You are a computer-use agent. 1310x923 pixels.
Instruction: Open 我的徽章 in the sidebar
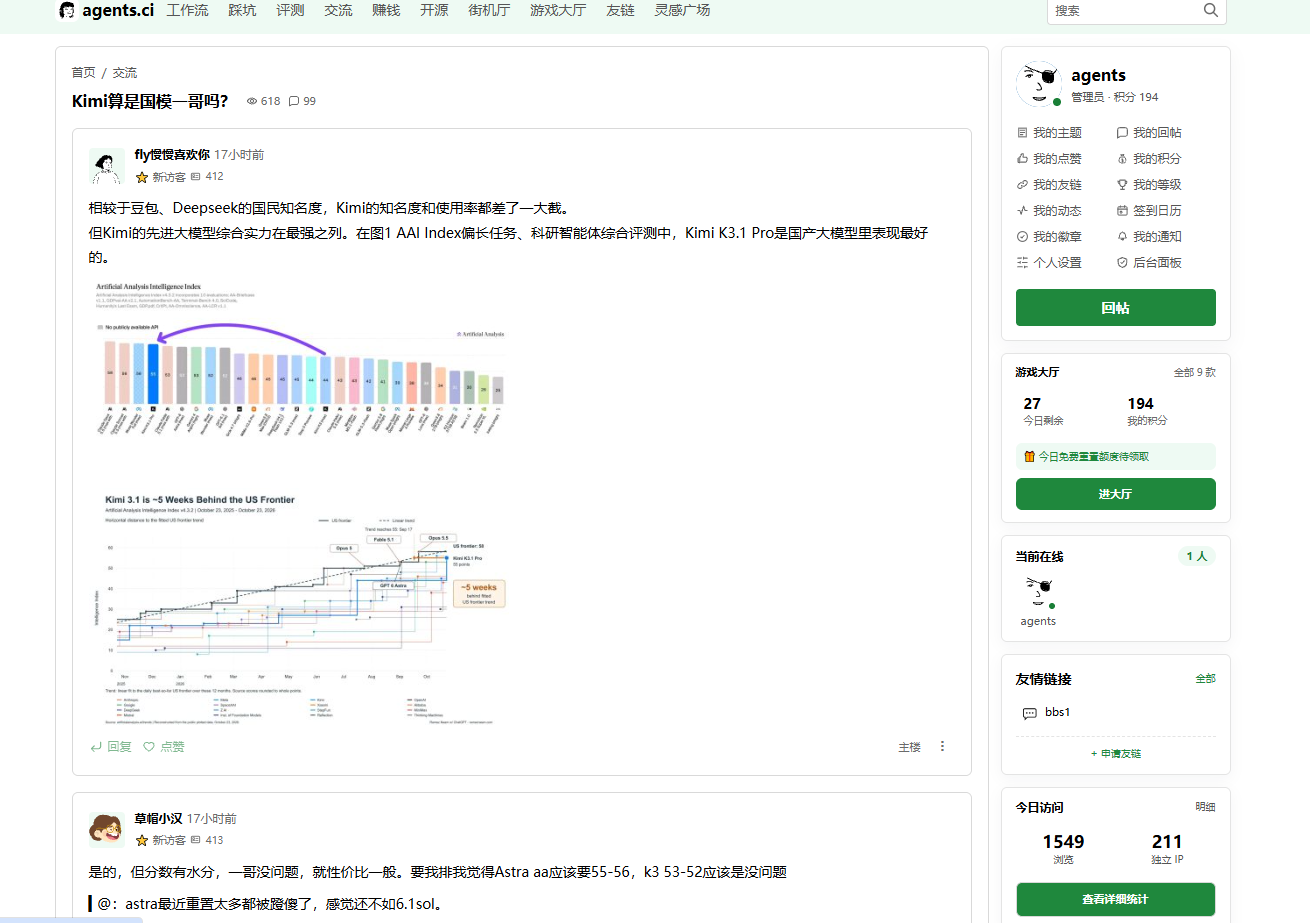click(1049, 236)
